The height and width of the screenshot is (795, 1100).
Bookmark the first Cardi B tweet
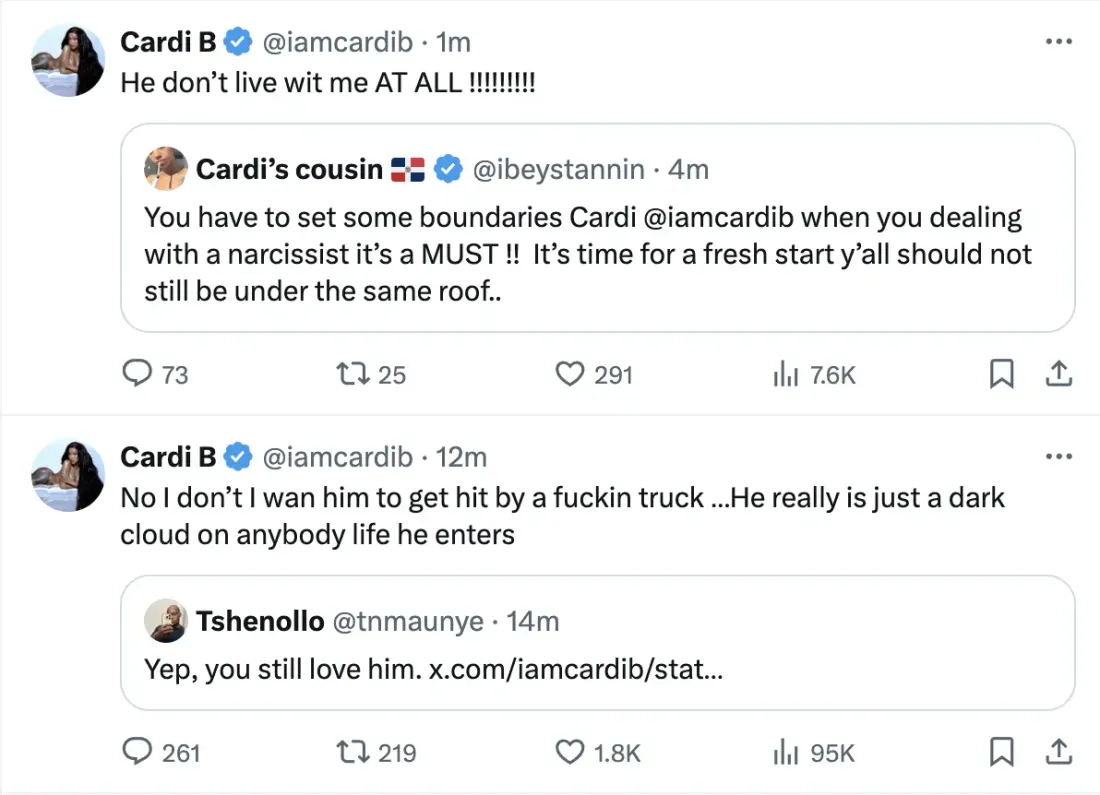click(x=1001, y=374)
